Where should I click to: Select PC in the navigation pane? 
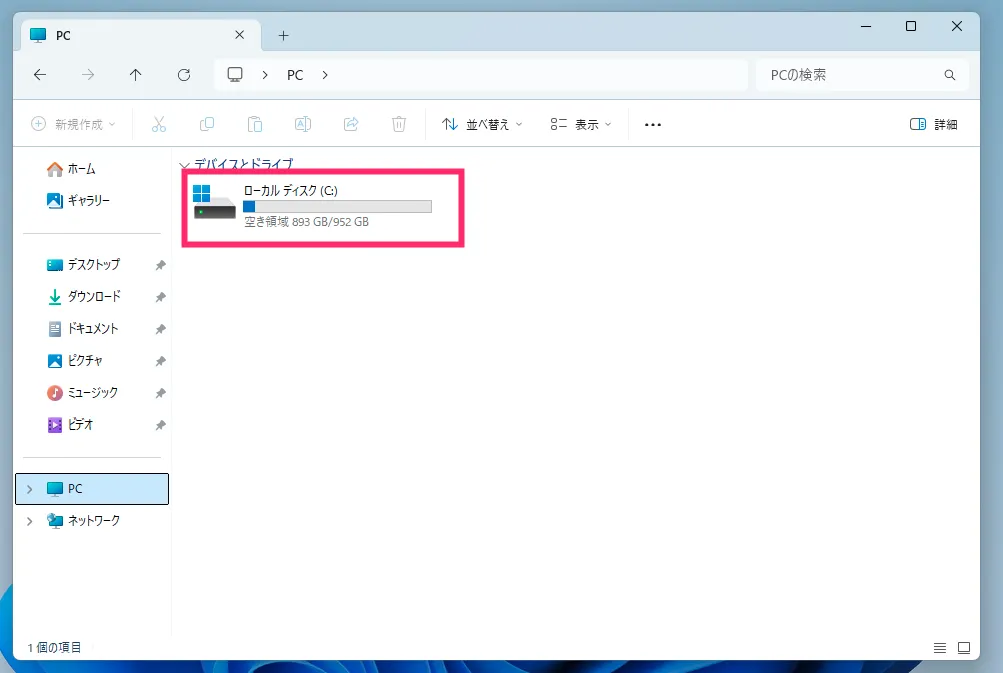pyautogui.click(x=92, y=489)
